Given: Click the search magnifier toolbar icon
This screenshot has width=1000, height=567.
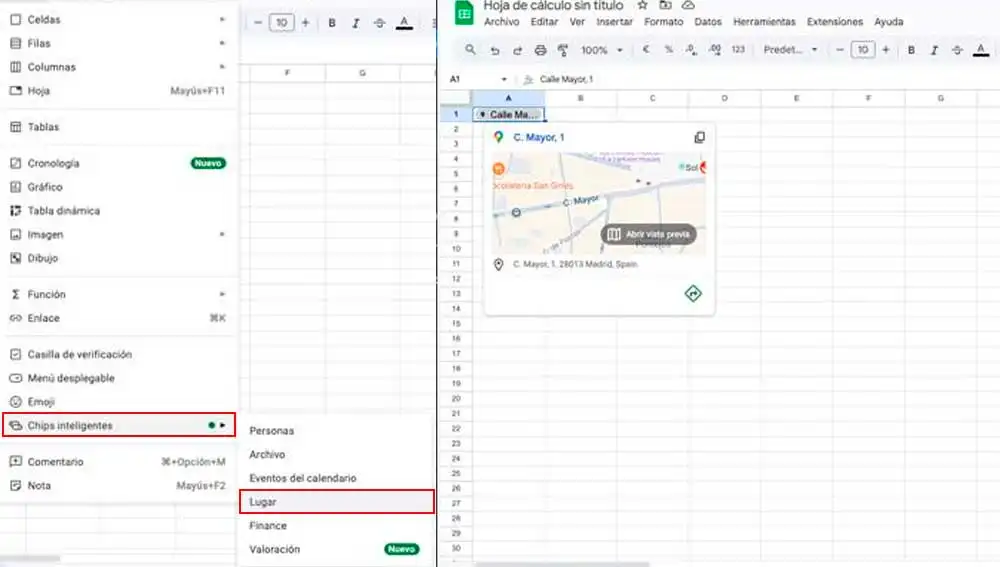Looking at the screenshot, I should click(470, 50).
